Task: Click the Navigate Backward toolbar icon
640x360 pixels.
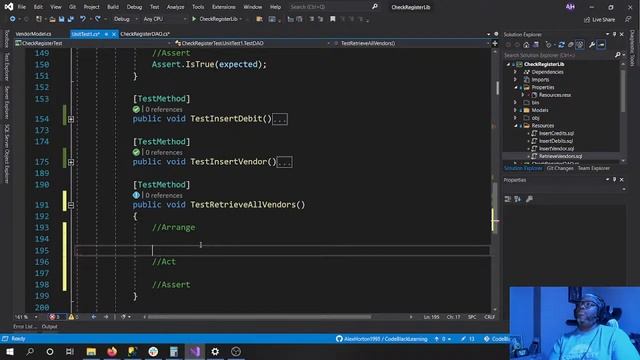Action: click(x=13, y=19)
